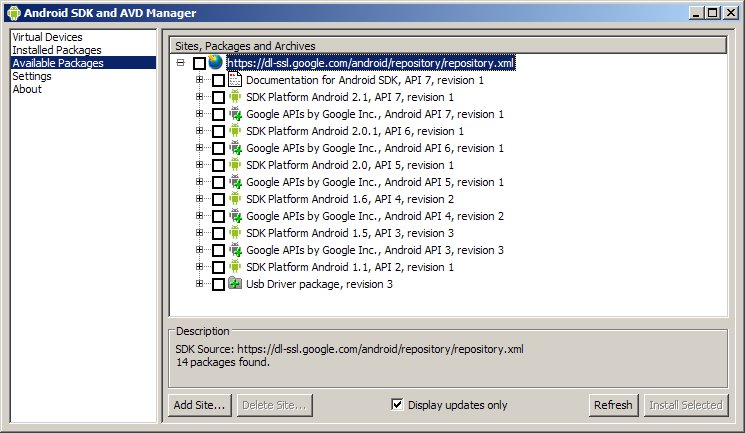Click the SDK Source description text
This screenshot has height=433, width=745.
point(349,349)
